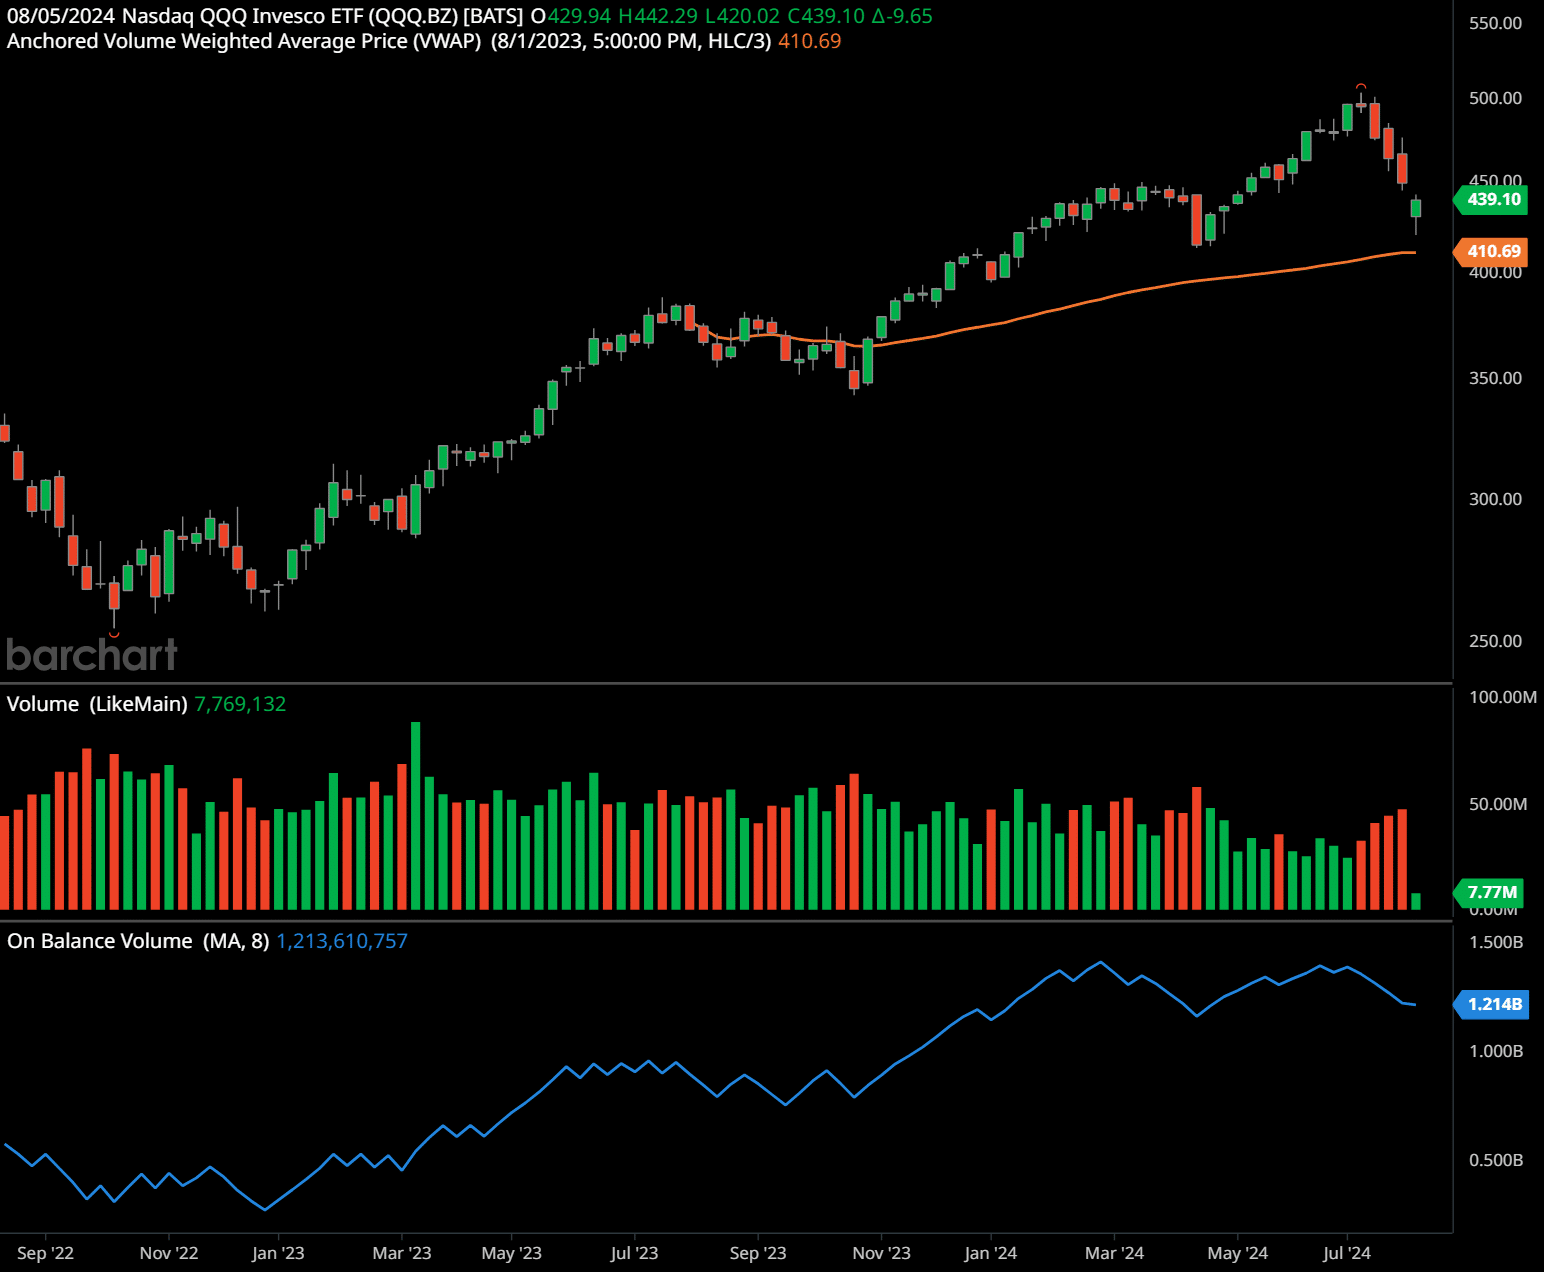Click the change value Δ-9.65

[x=902, y=16]
